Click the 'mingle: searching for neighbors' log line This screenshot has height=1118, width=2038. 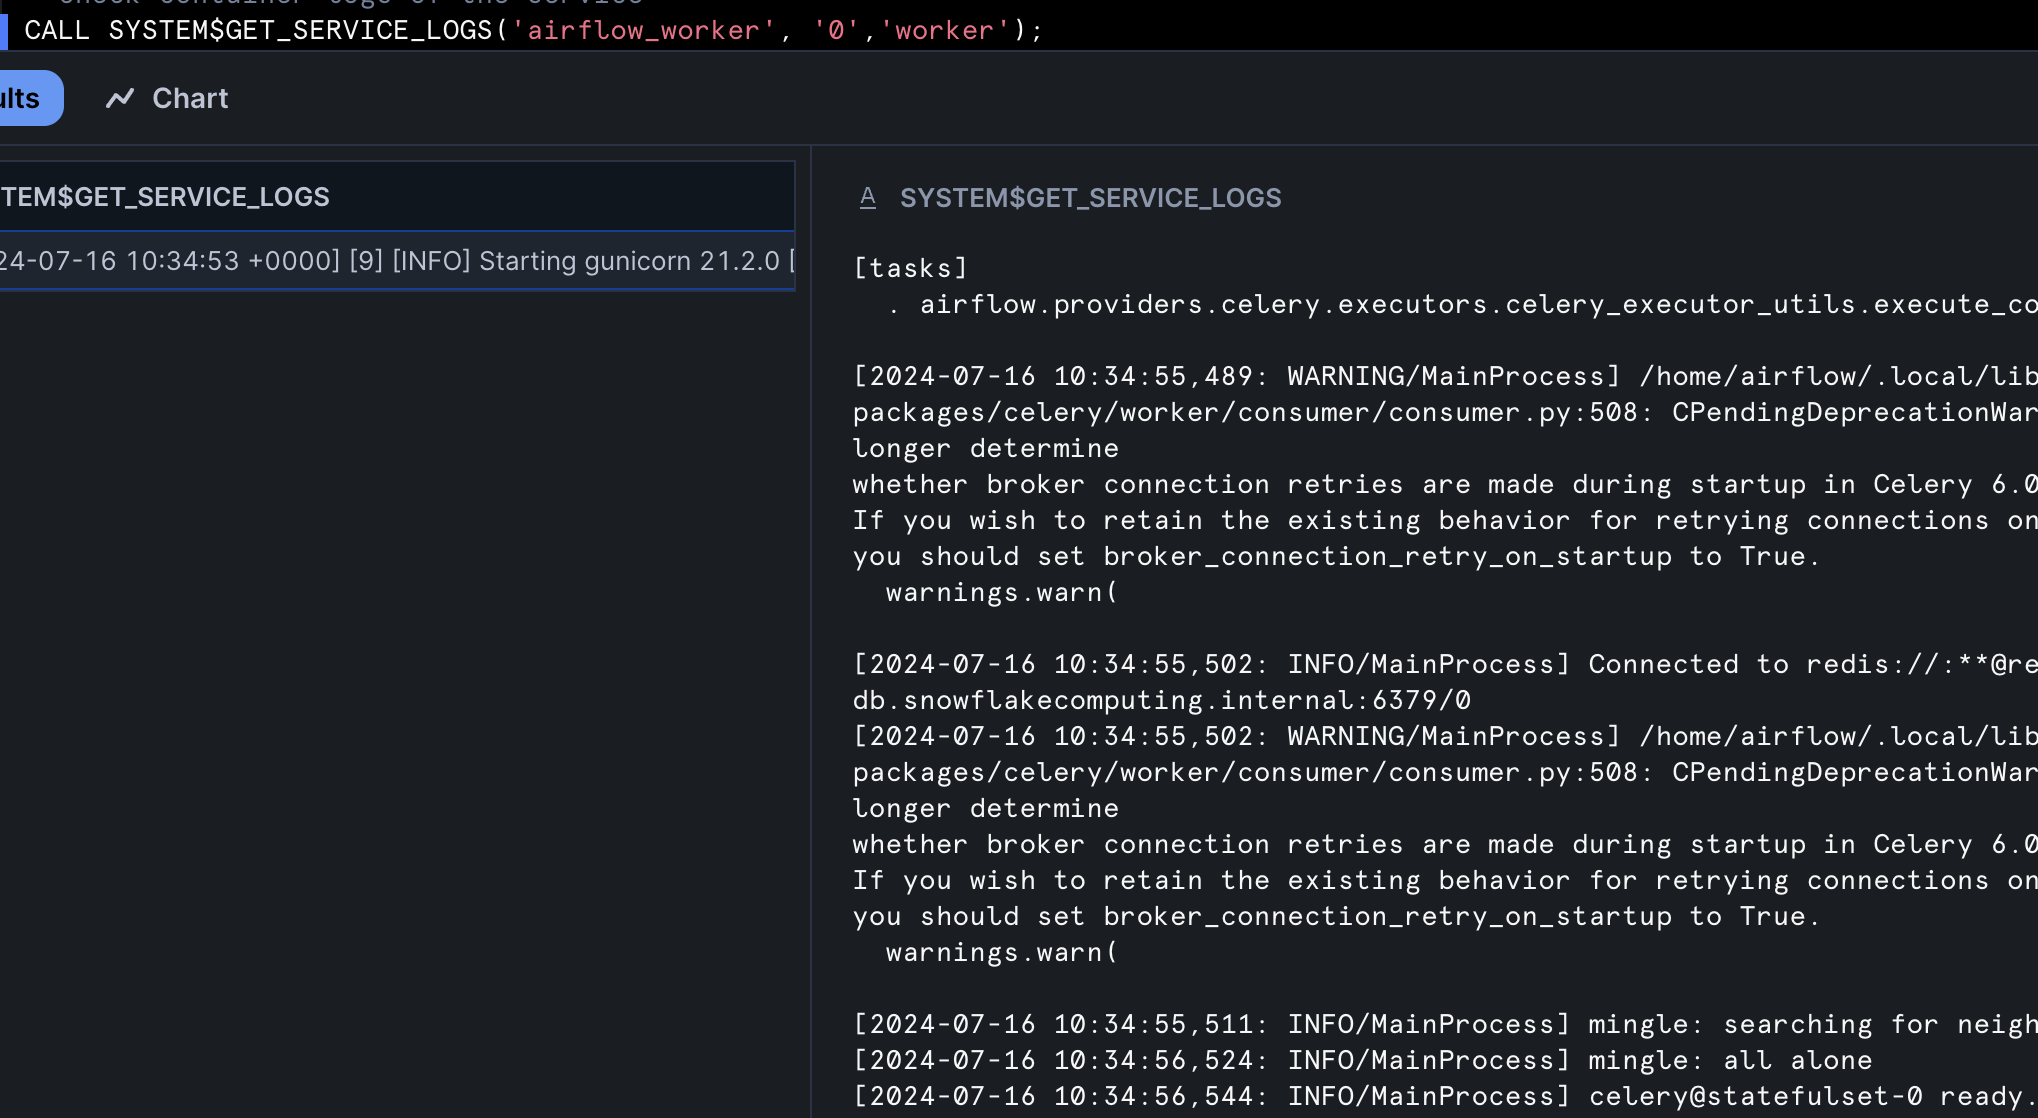(1440, 1024)
